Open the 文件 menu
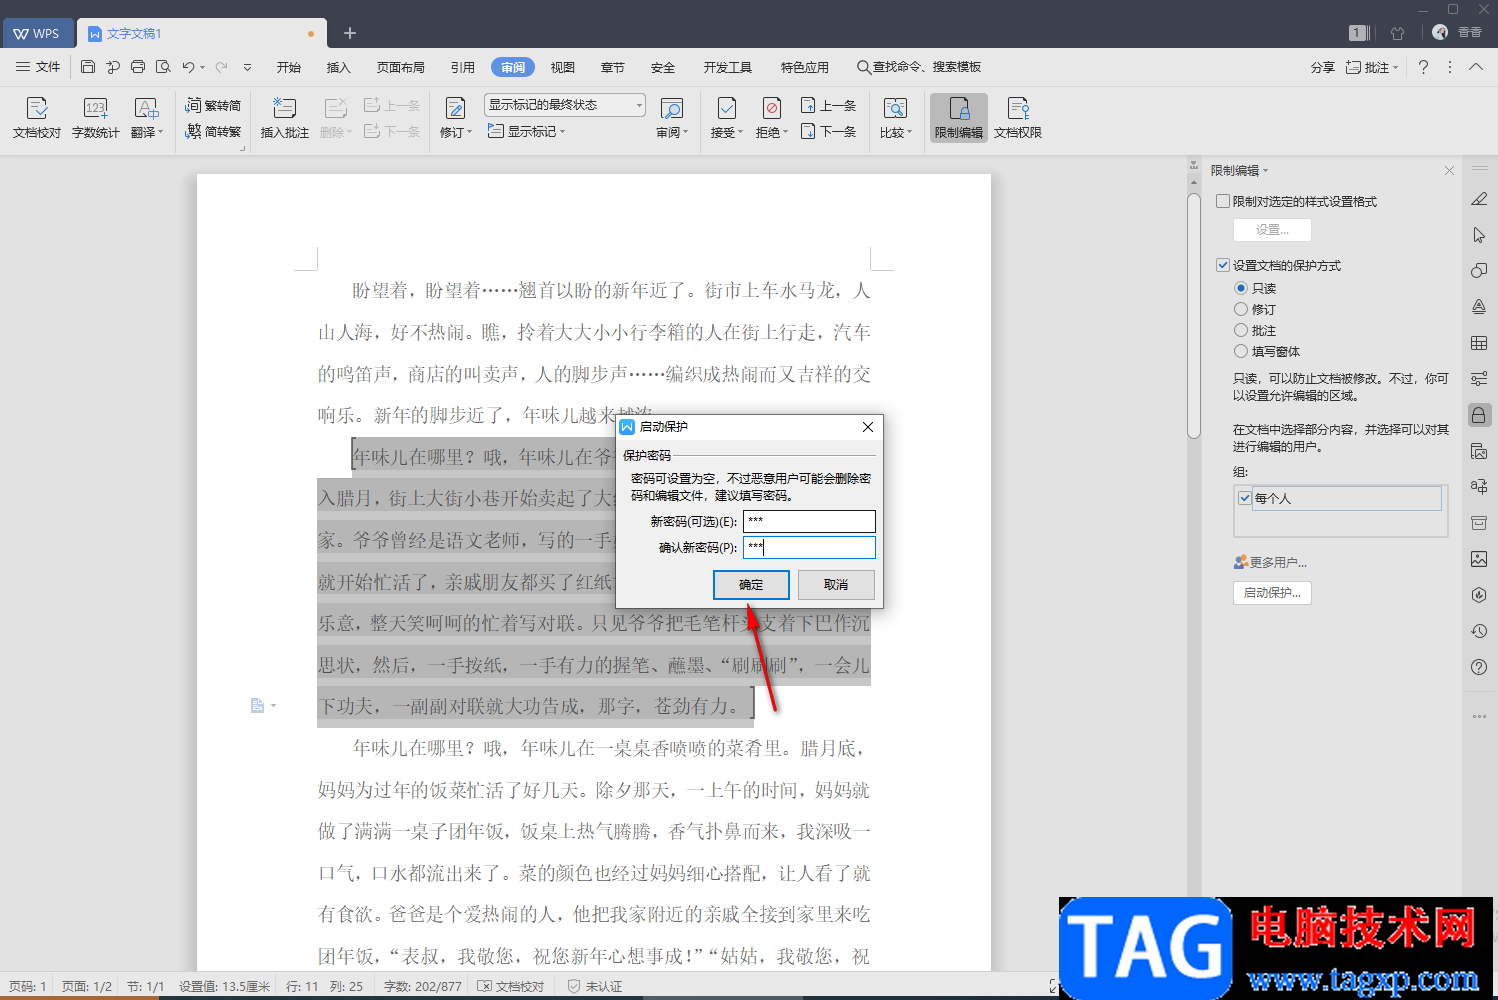Screen dimensions: 1498x1000 coord(38,67)
